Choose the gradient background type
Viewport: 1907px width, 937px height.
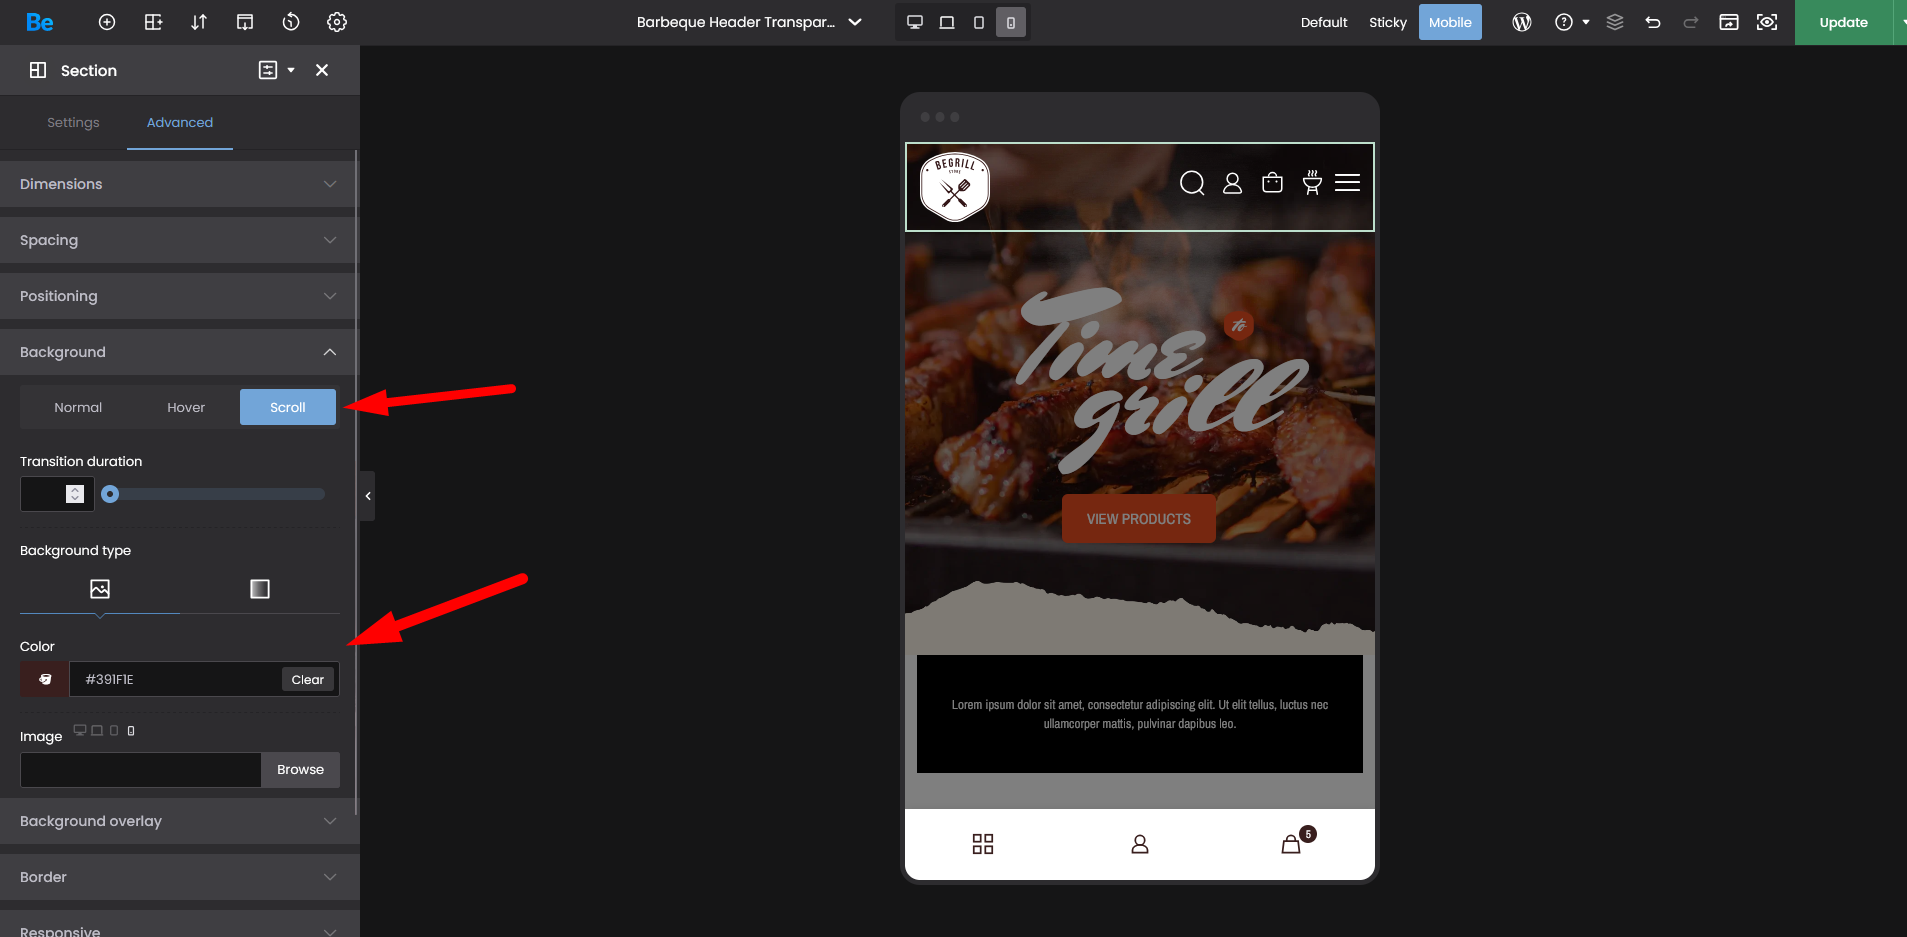click(x=260, y=589)
